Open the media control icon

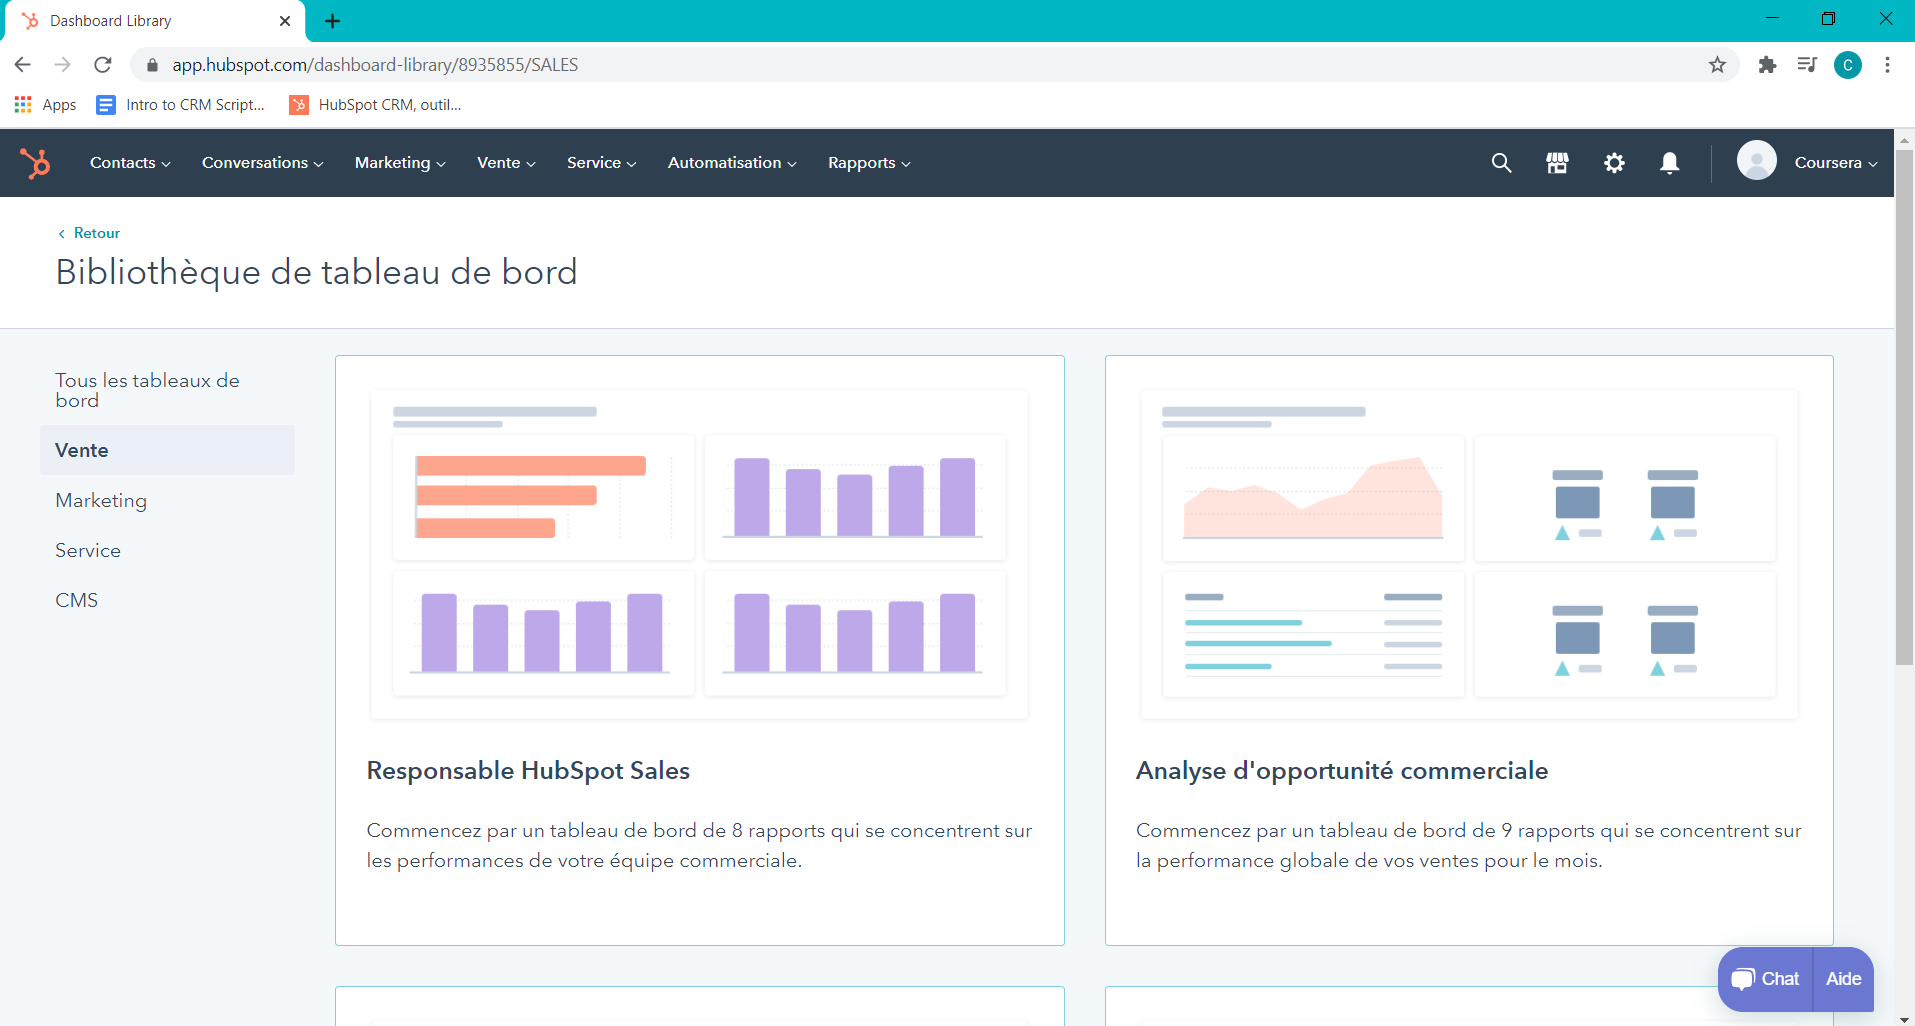(x=1807, y=65)
